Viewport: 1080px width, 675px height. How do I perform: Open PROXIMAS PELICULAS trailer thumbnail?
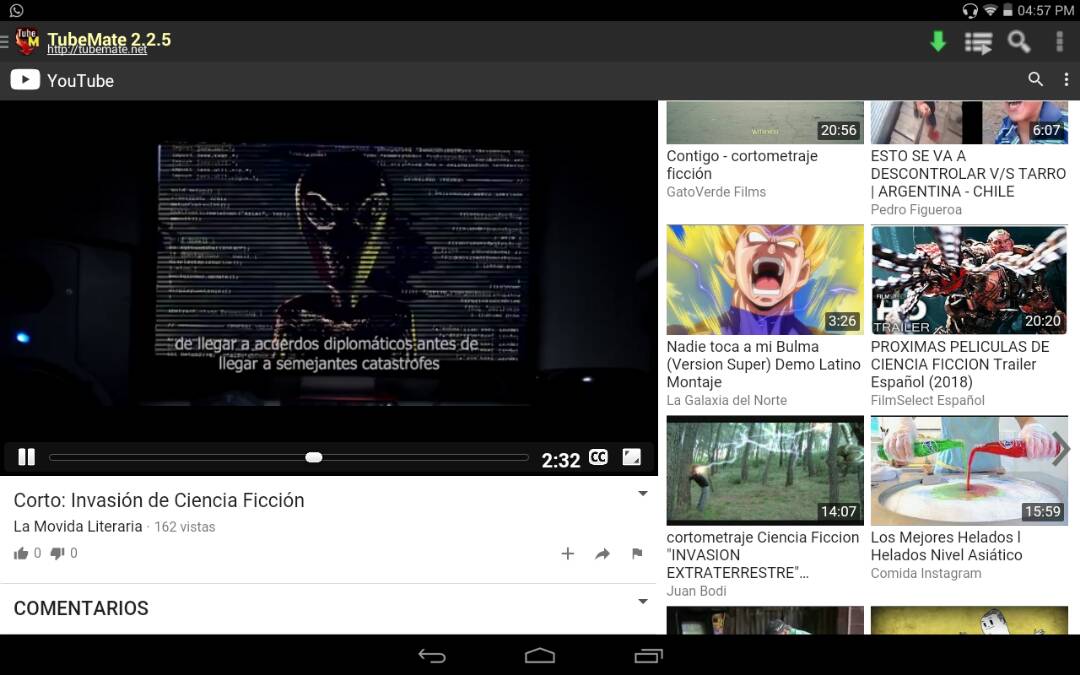click(x=969, y=280)
